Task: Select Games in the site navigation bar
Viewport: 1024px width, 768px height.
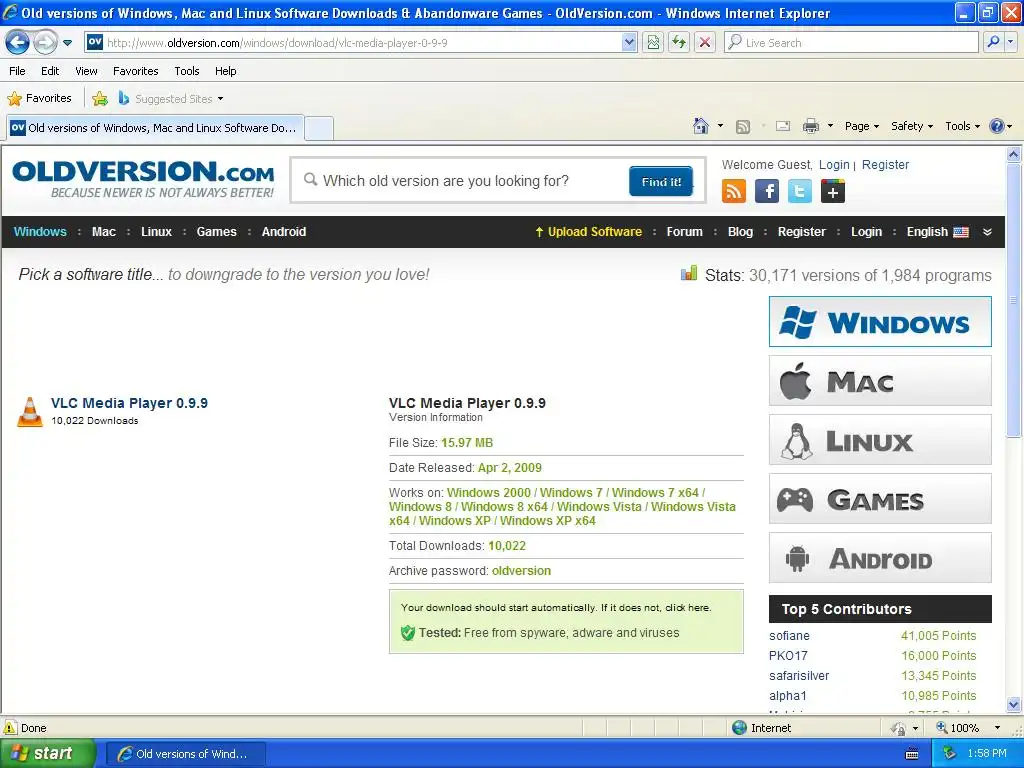Action: tap(217, 232)
